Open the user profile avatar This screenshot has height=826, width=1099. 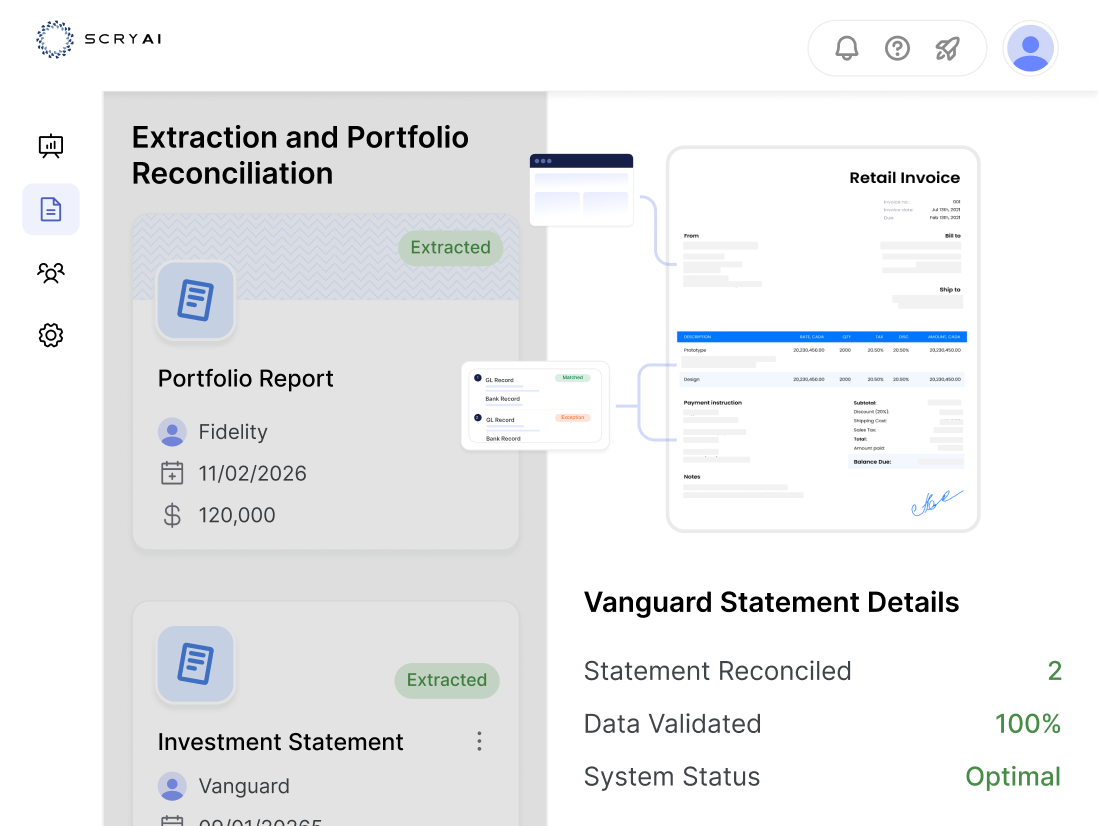1030,48
